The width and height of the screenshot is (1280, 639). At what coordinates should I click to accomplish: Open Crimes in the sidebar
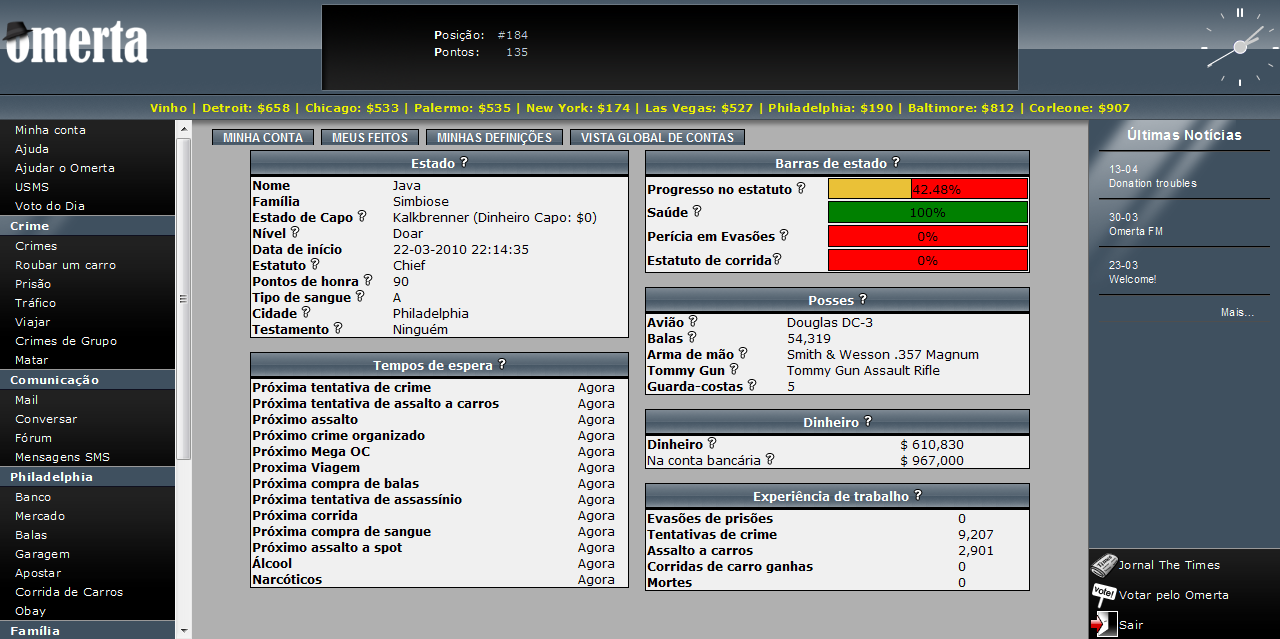click(x=36, y=246)
